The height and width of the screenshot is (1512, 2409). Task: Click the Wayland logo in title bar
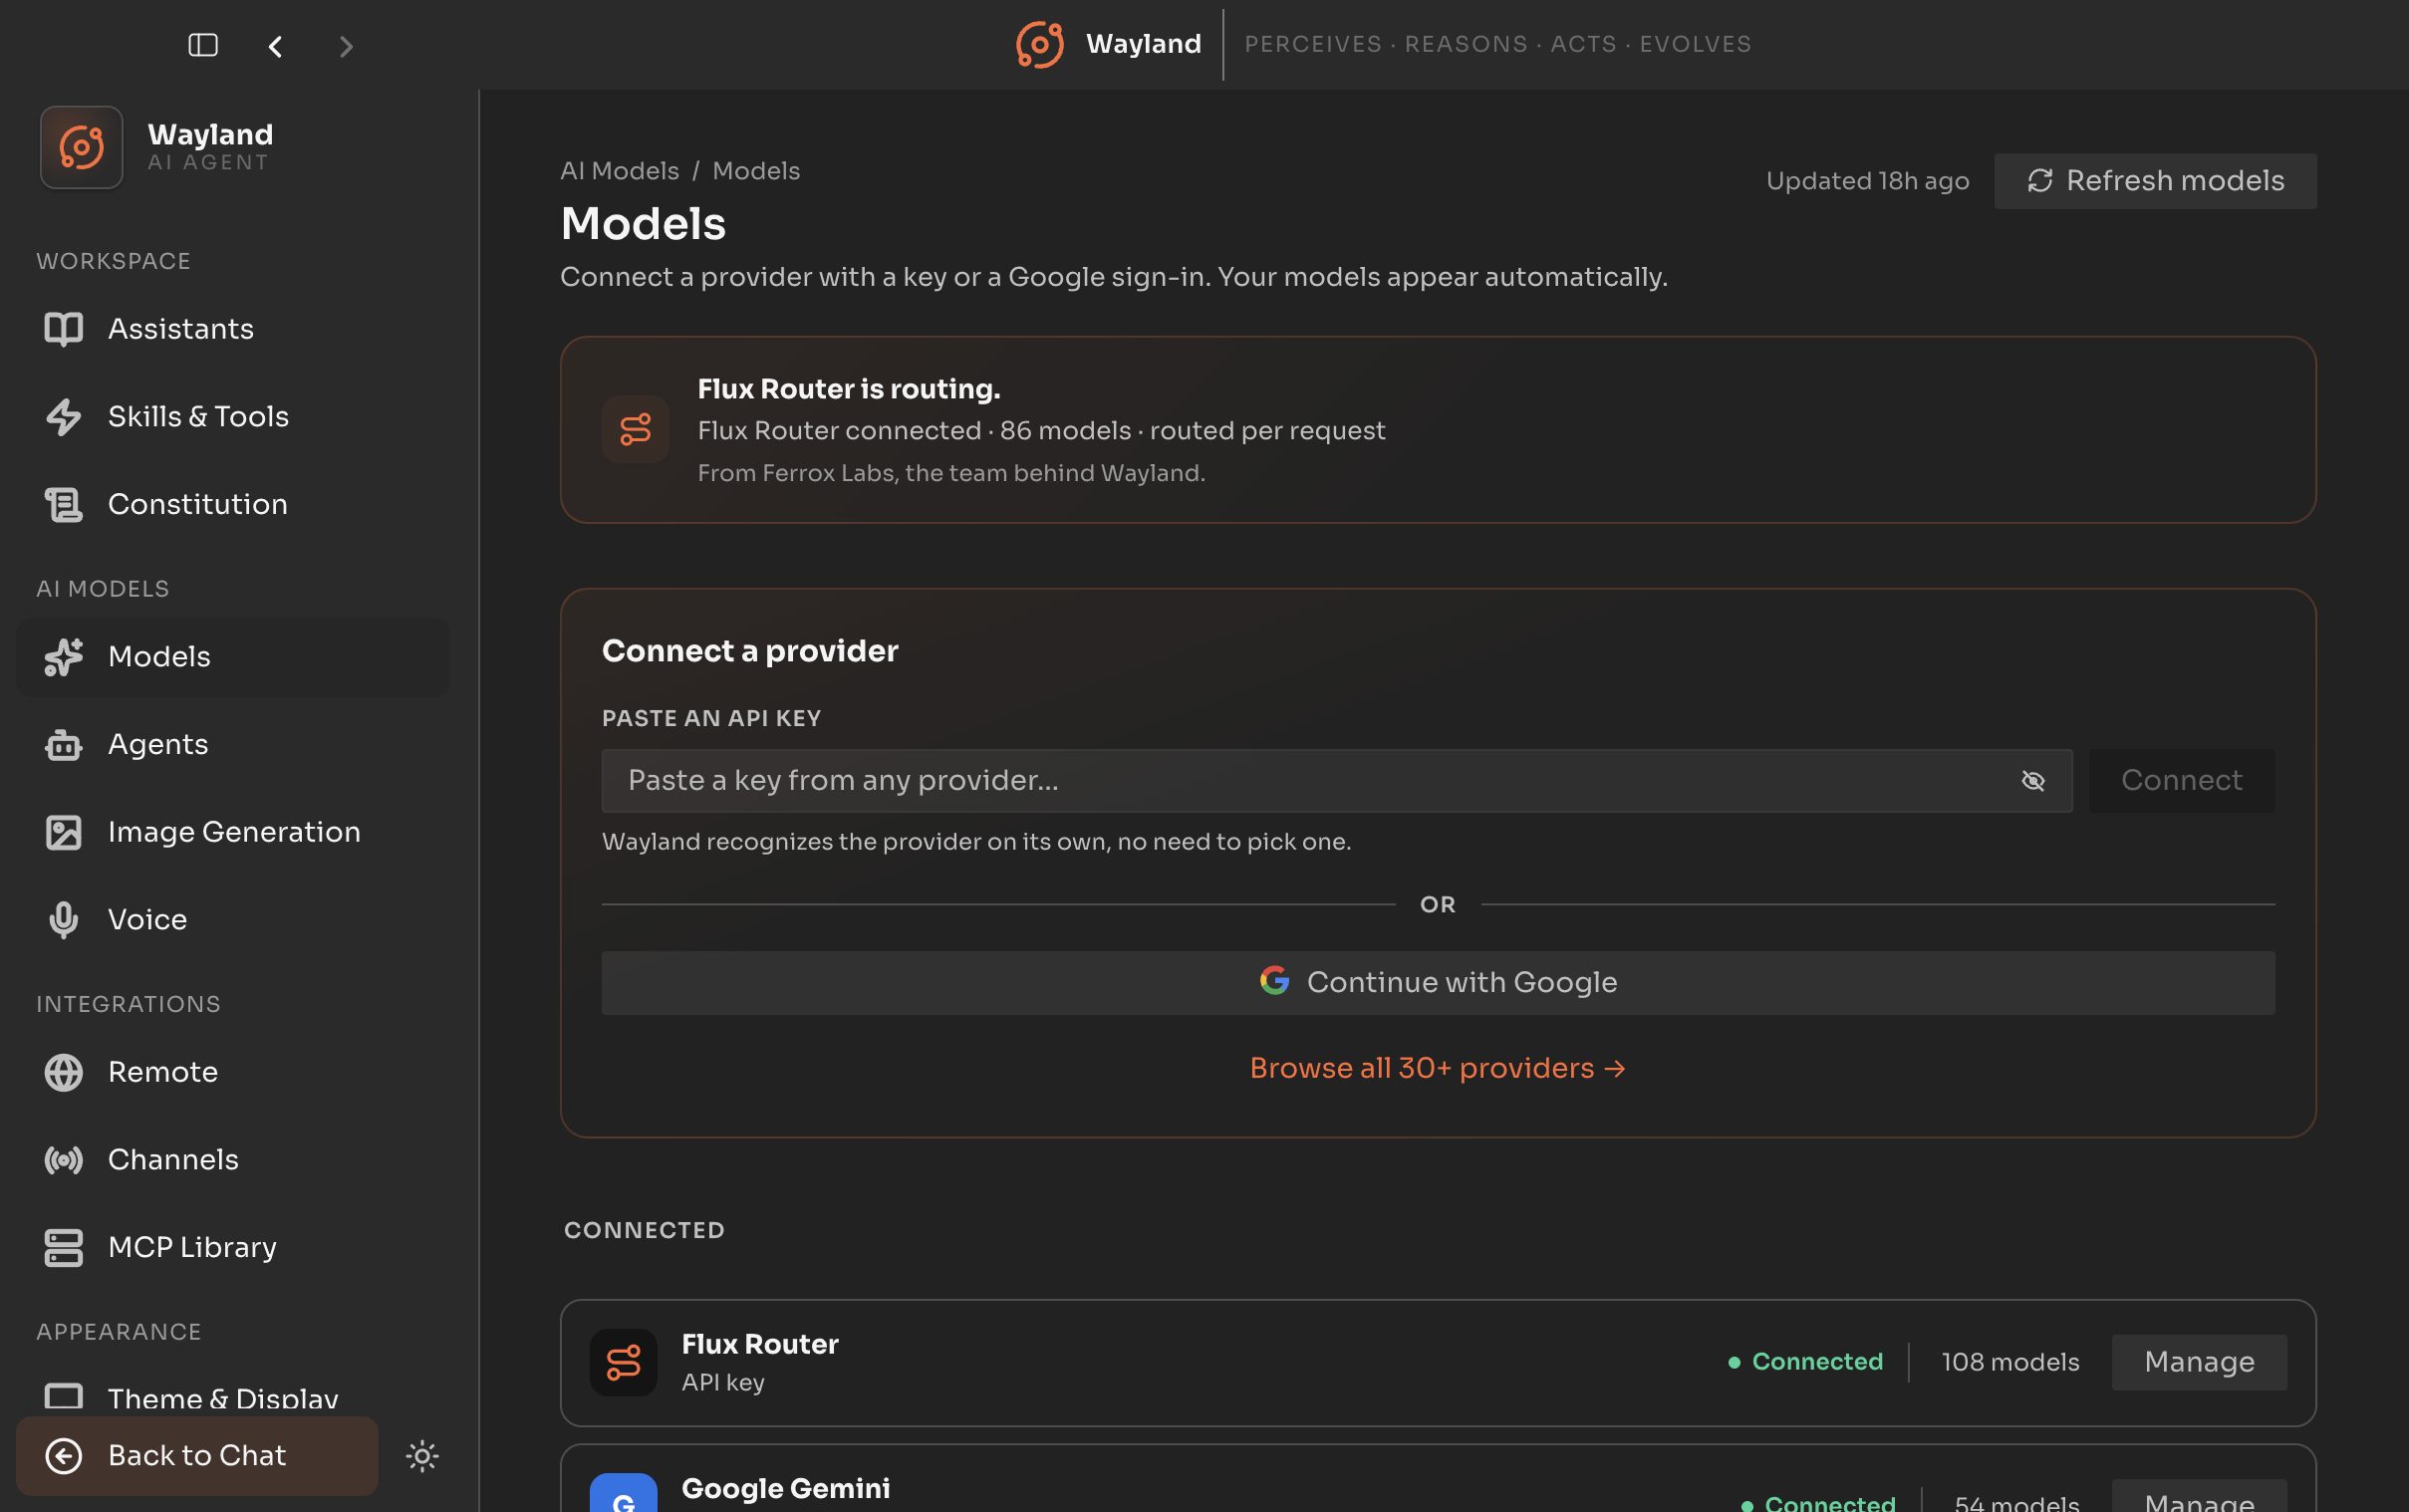tap(1039, 45)
